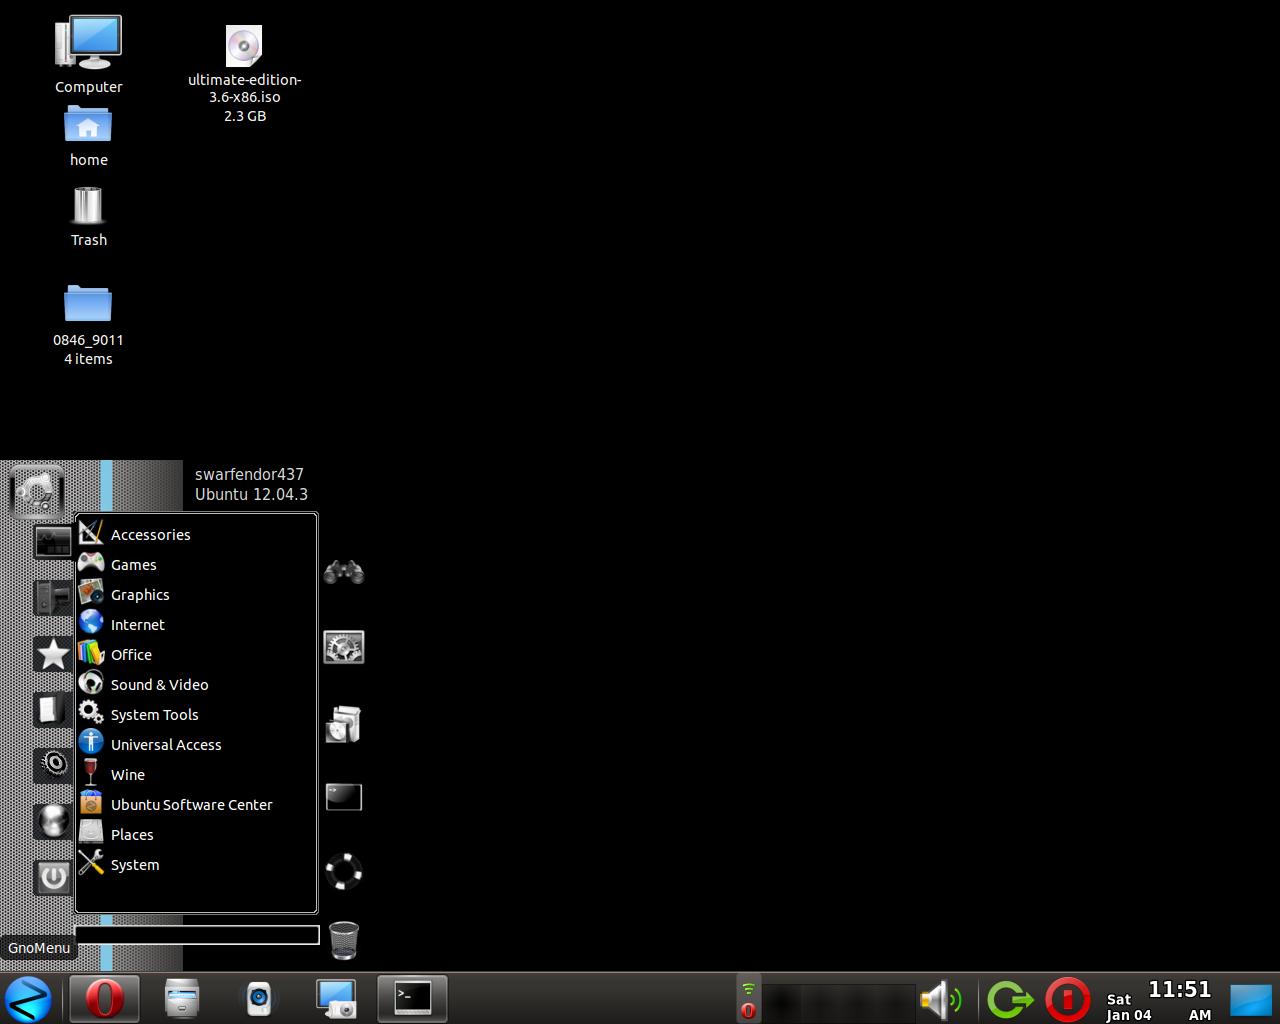1280x1024 pixels.
Task: Click the power button in GnoMenu sidebar
Action: (53, 878)
